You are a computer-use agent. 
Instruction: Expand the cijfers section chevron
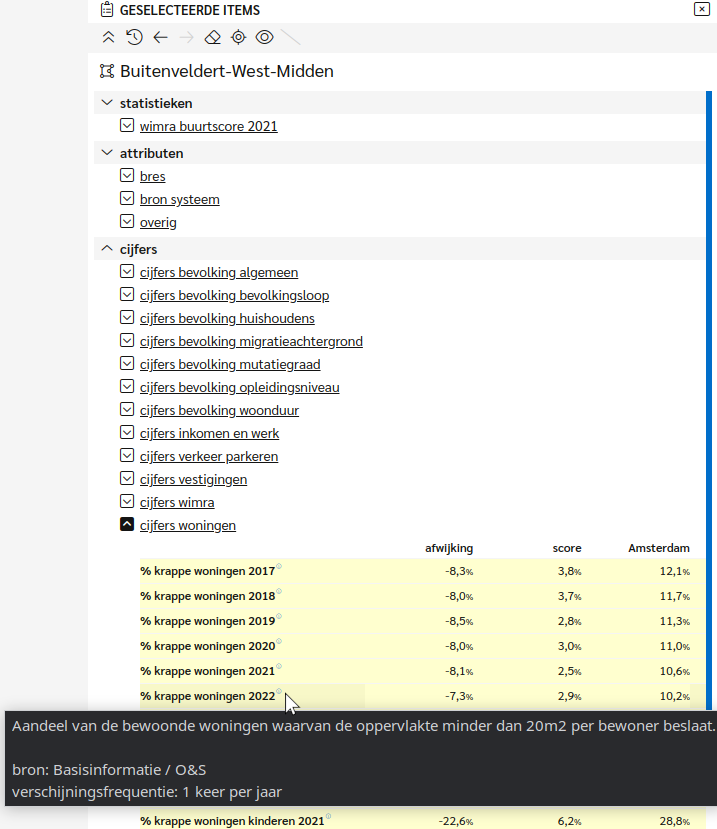pyautogui.click(x=107, y=248)
